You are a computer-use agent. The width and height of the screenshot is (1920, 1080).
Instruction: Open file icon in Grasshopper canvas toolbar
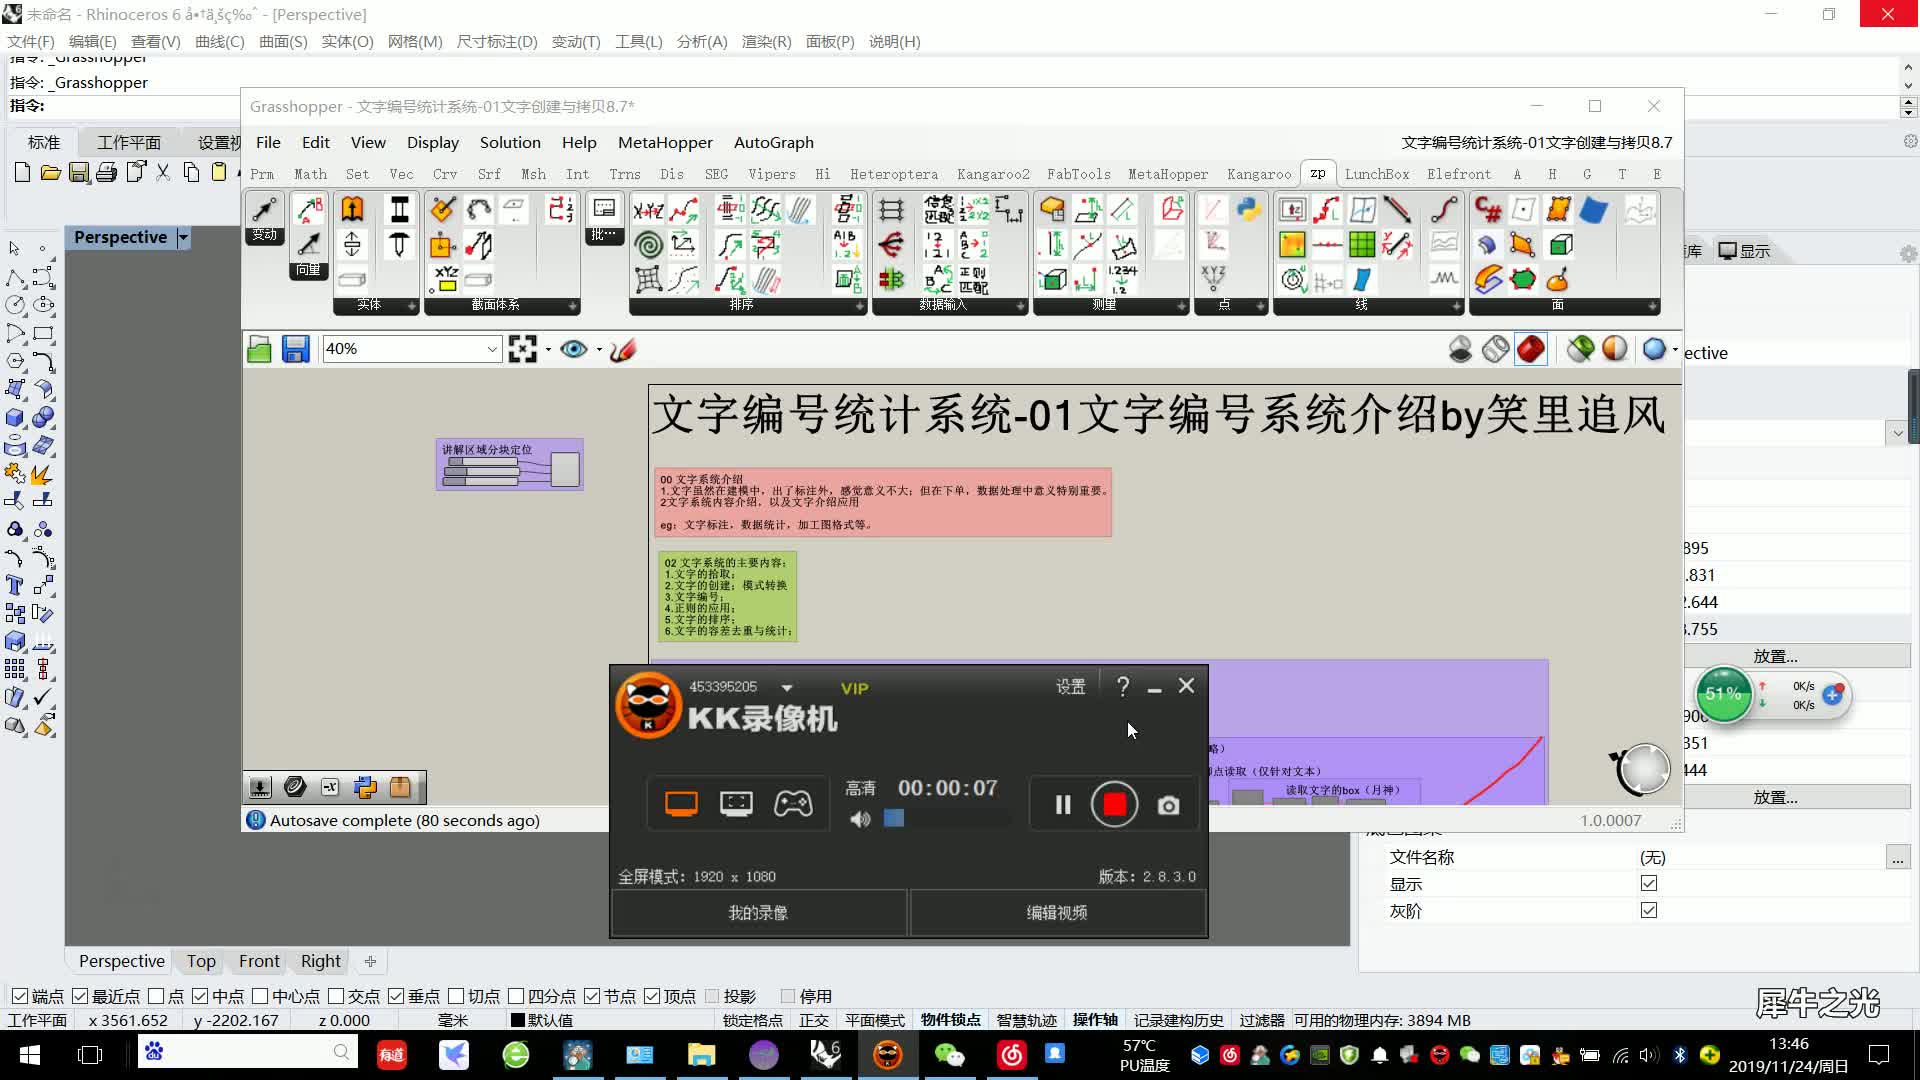[260, 349]
